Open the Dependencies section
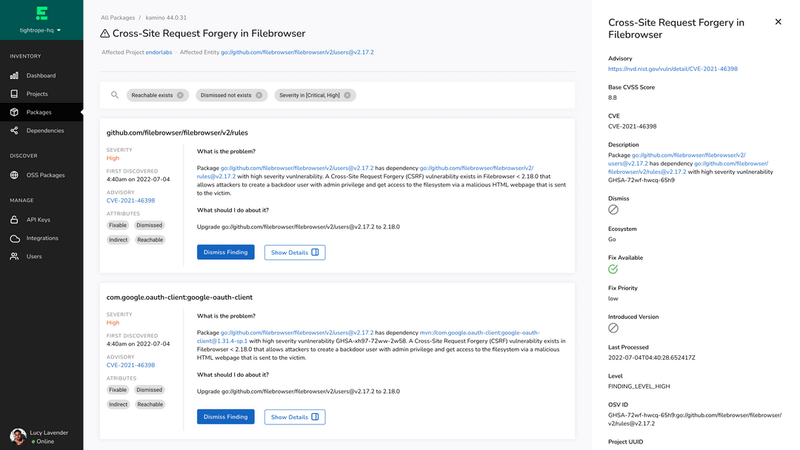Viewport: 800px width, 450px height. [x=45, y=130]
